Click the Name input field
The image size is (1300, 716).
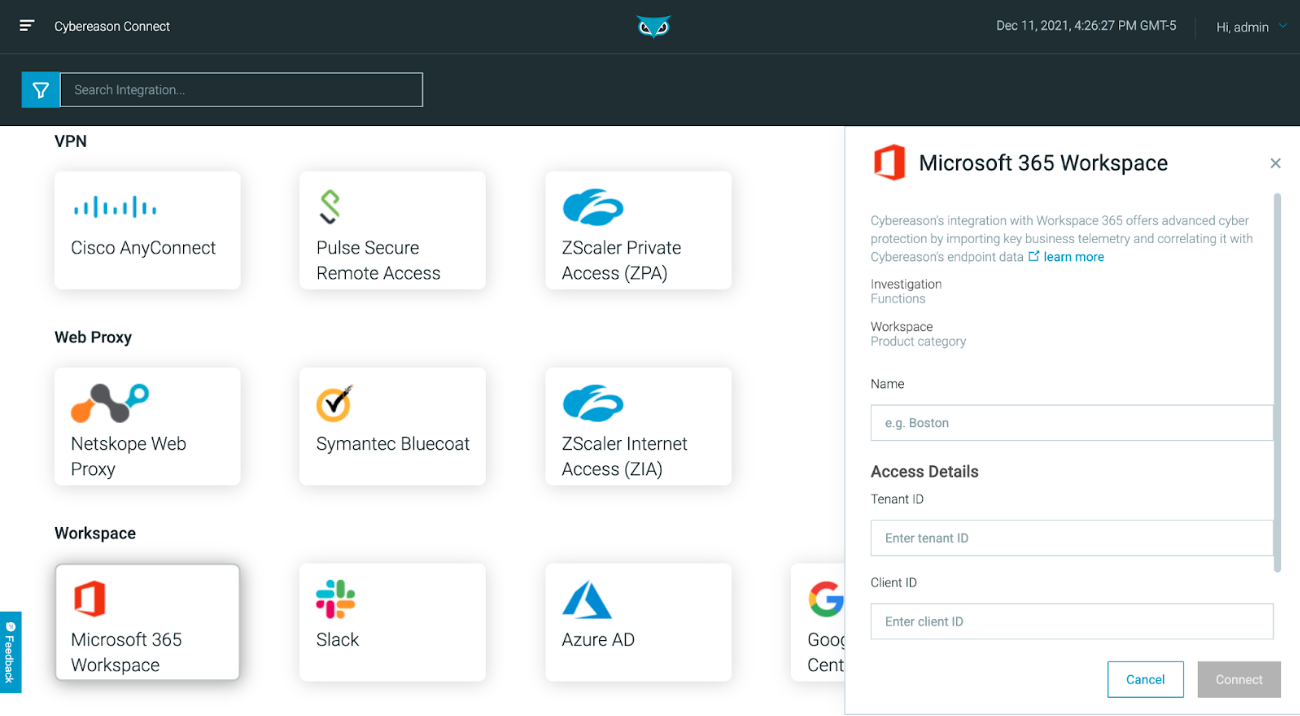pos(1072,423)
